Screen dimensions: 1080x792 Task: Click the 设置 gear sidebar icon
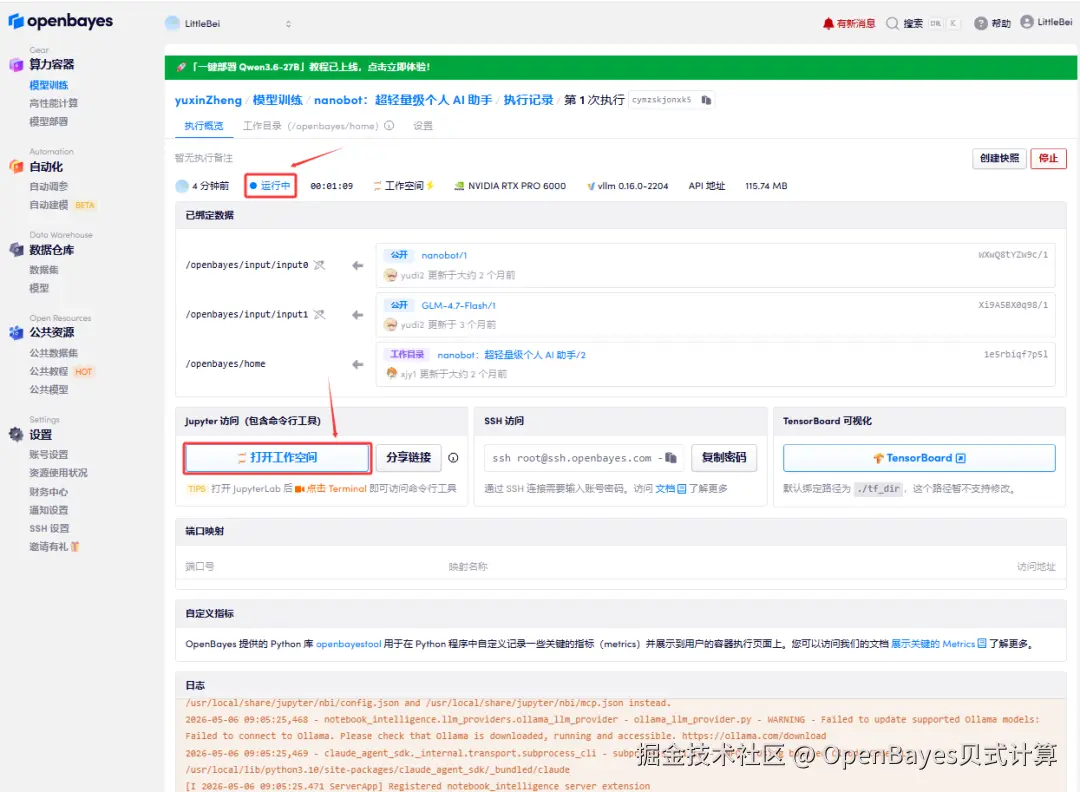16,435
